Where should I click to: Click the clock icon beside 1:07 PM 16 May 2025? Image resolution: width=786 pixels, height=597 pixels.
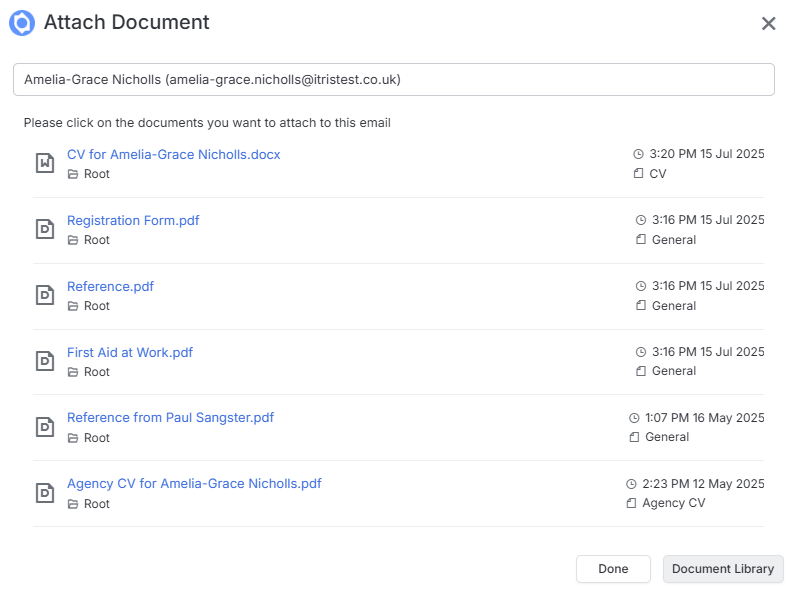point(634,418)
